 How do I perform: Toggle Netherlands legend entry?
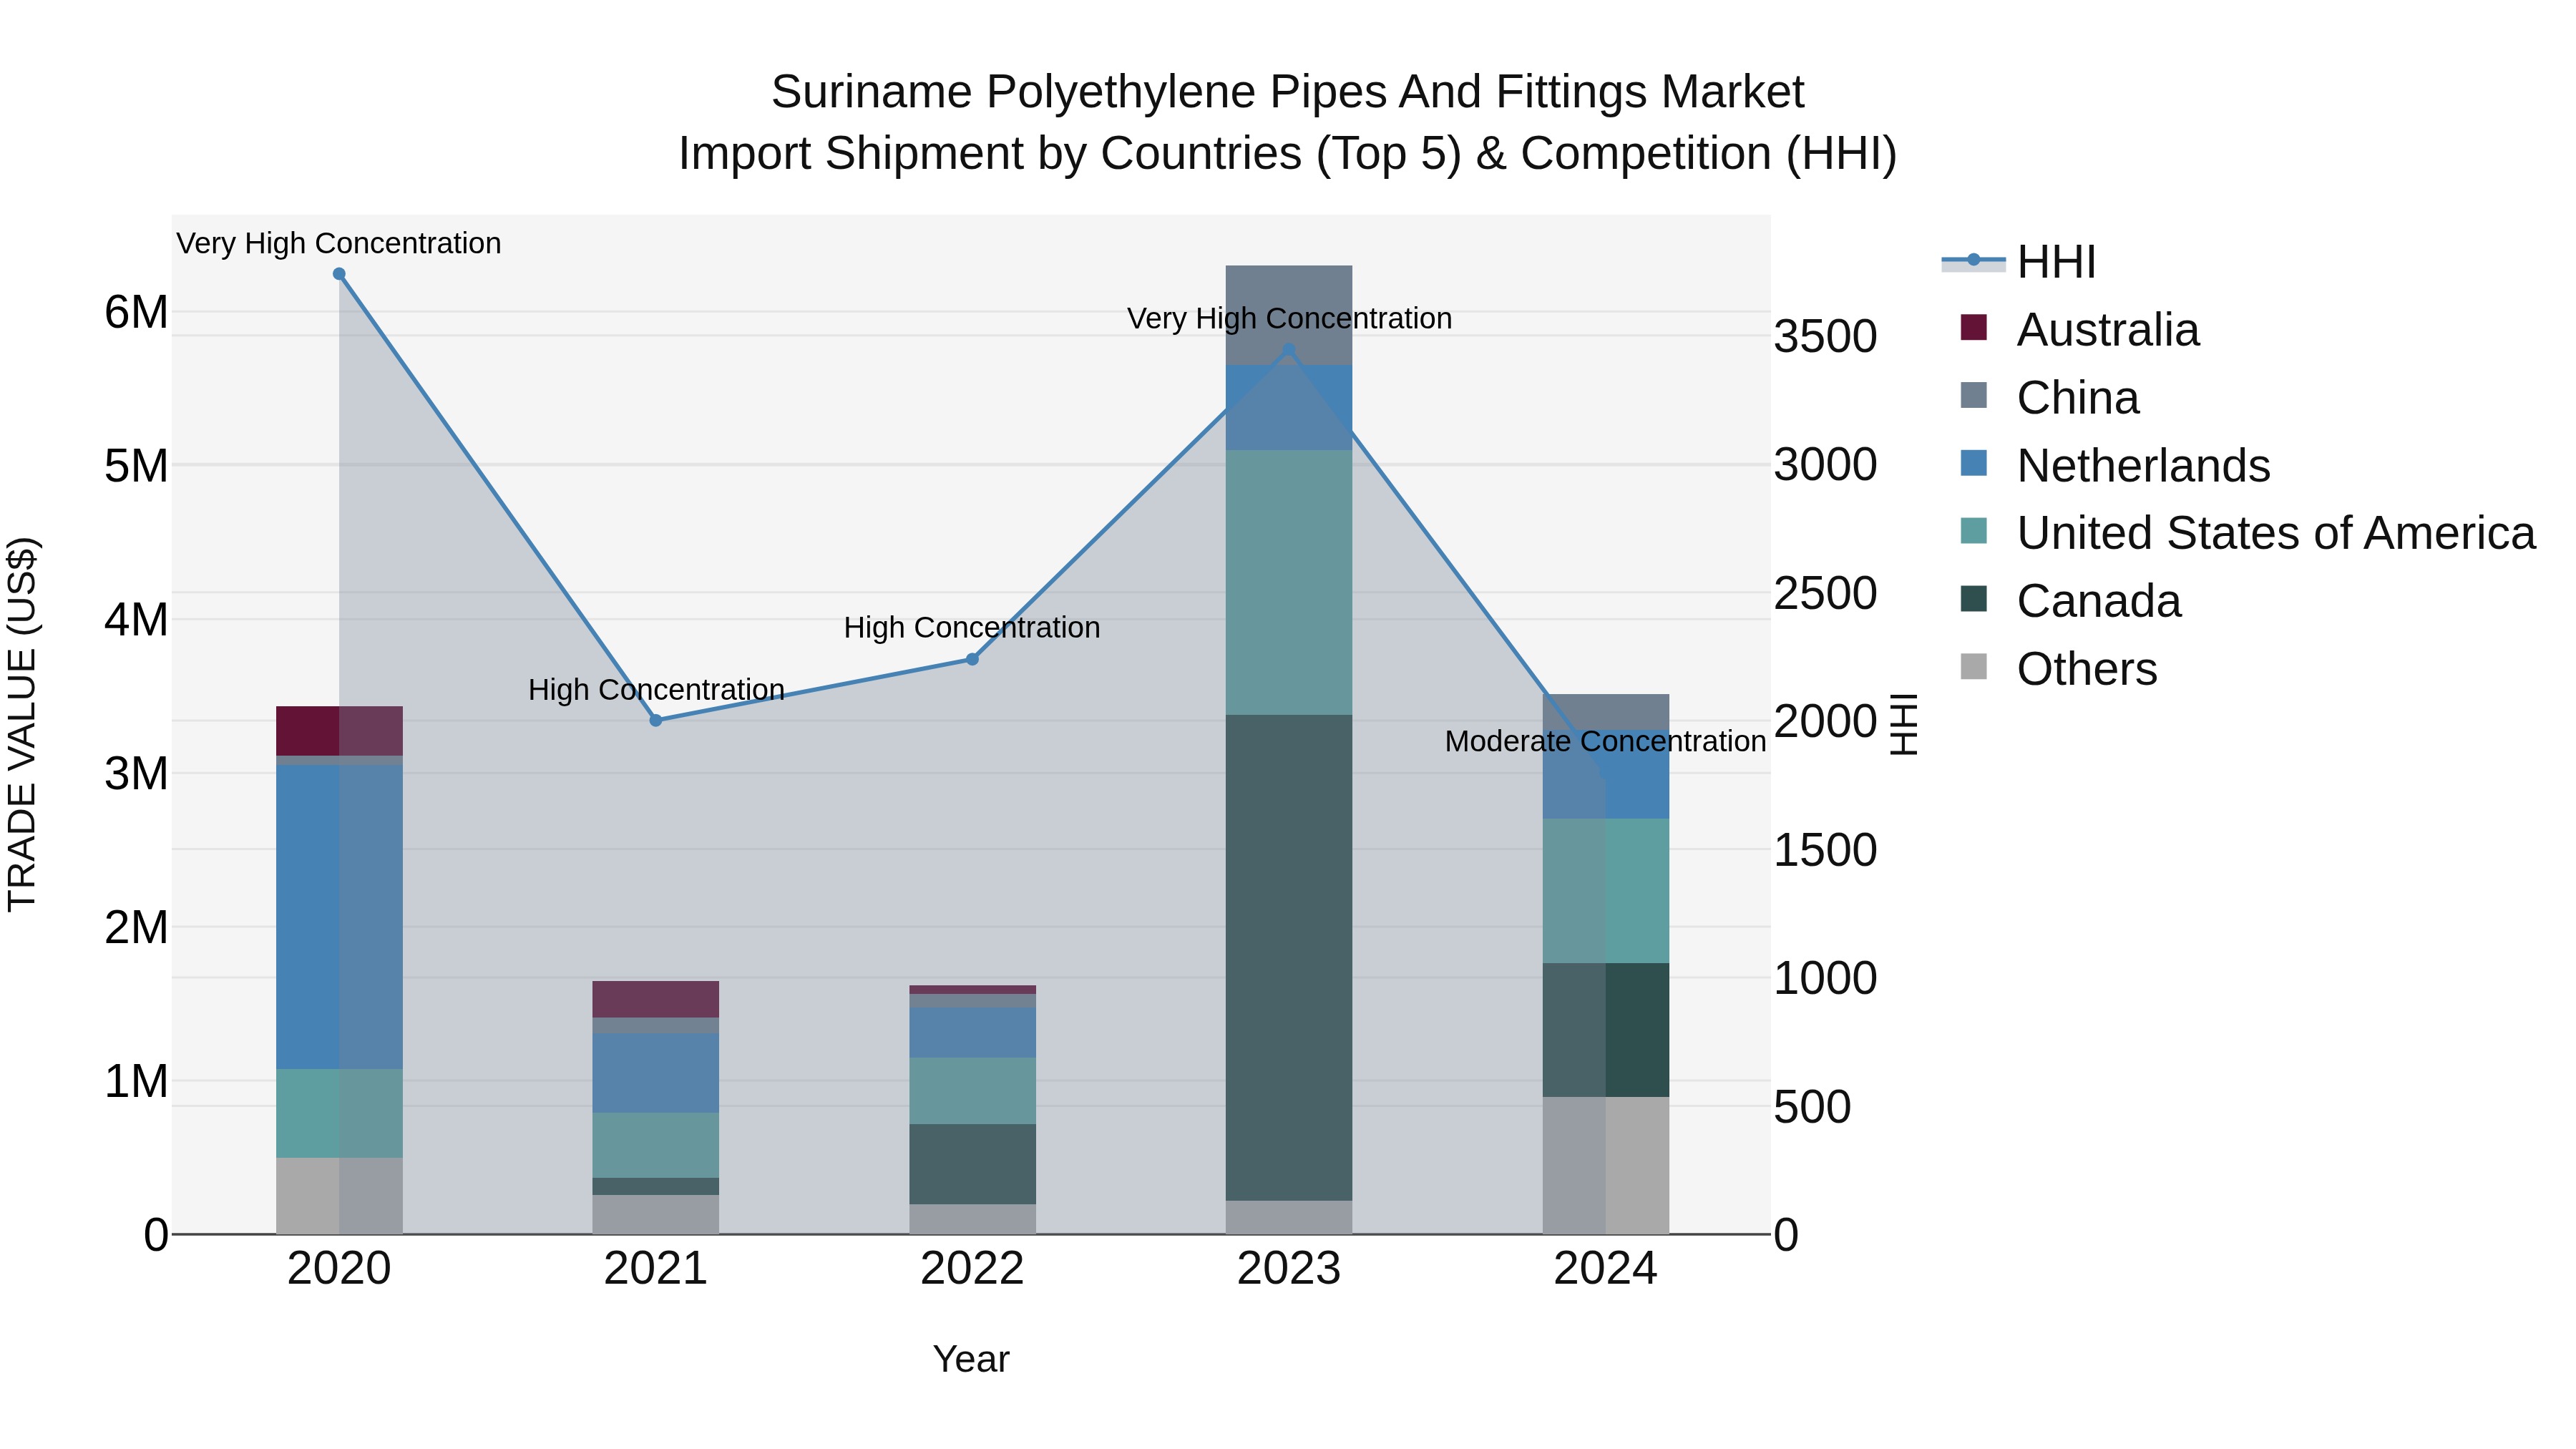2115,465
